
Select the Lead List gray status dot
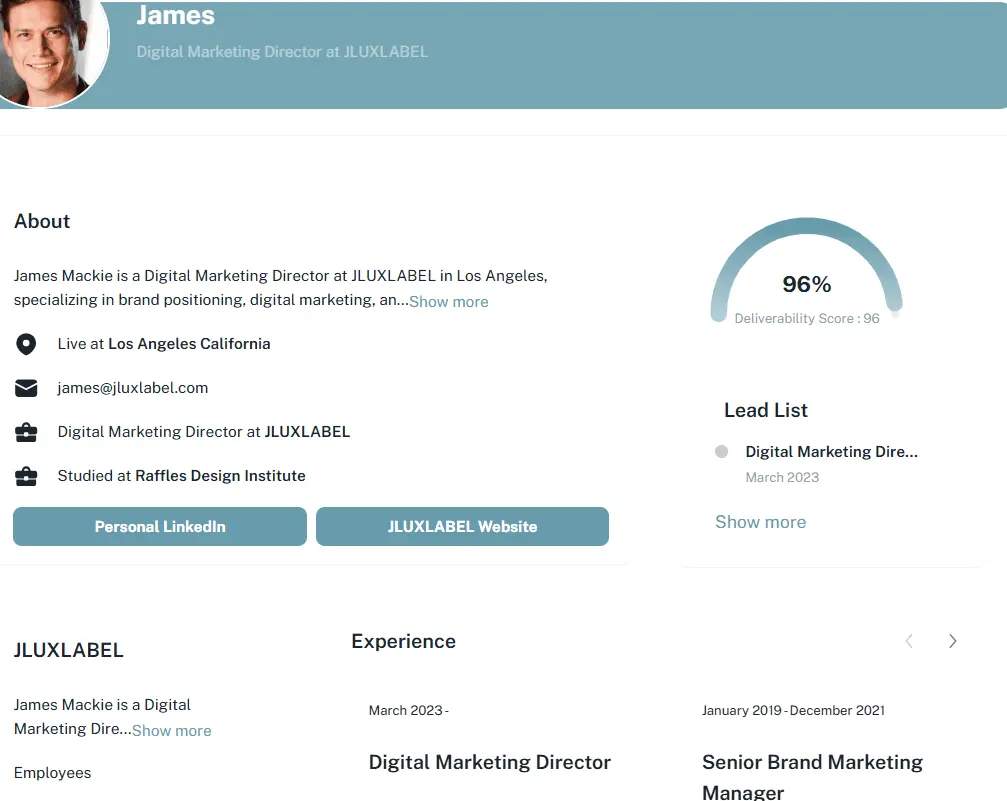(x=721, y=452)
